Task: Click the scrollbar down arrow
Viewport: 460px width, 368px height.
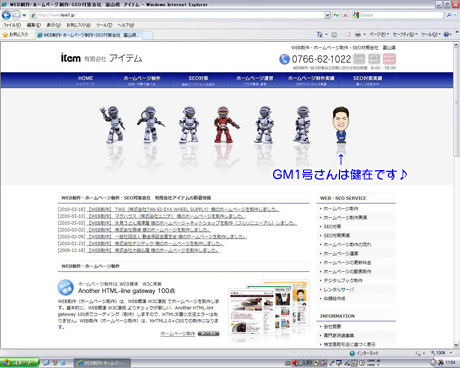Action: point(456,345)
